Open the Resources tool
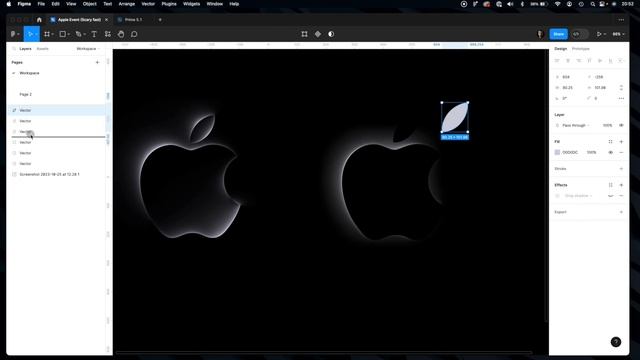Image resolution: width=640 pixels, height=360 pixels. [x=108, y=34]
